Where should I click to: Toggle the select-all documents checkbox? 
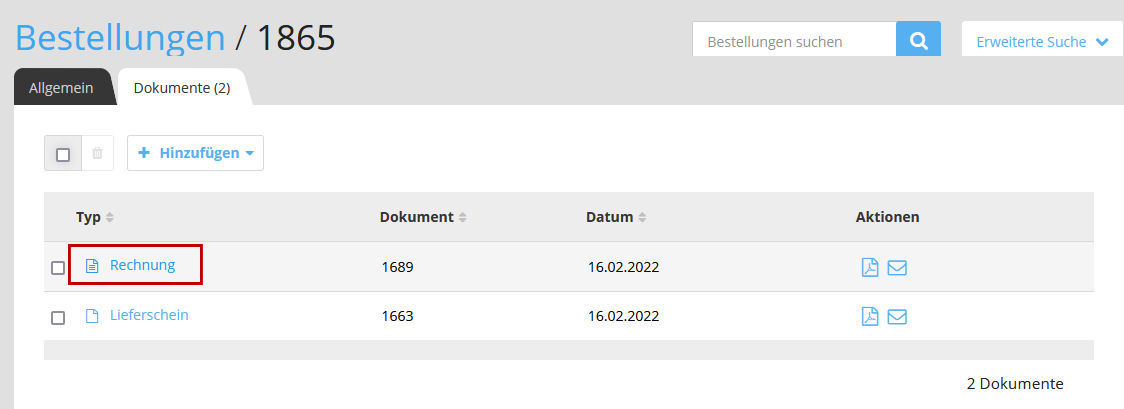click(x=63, y=154)
